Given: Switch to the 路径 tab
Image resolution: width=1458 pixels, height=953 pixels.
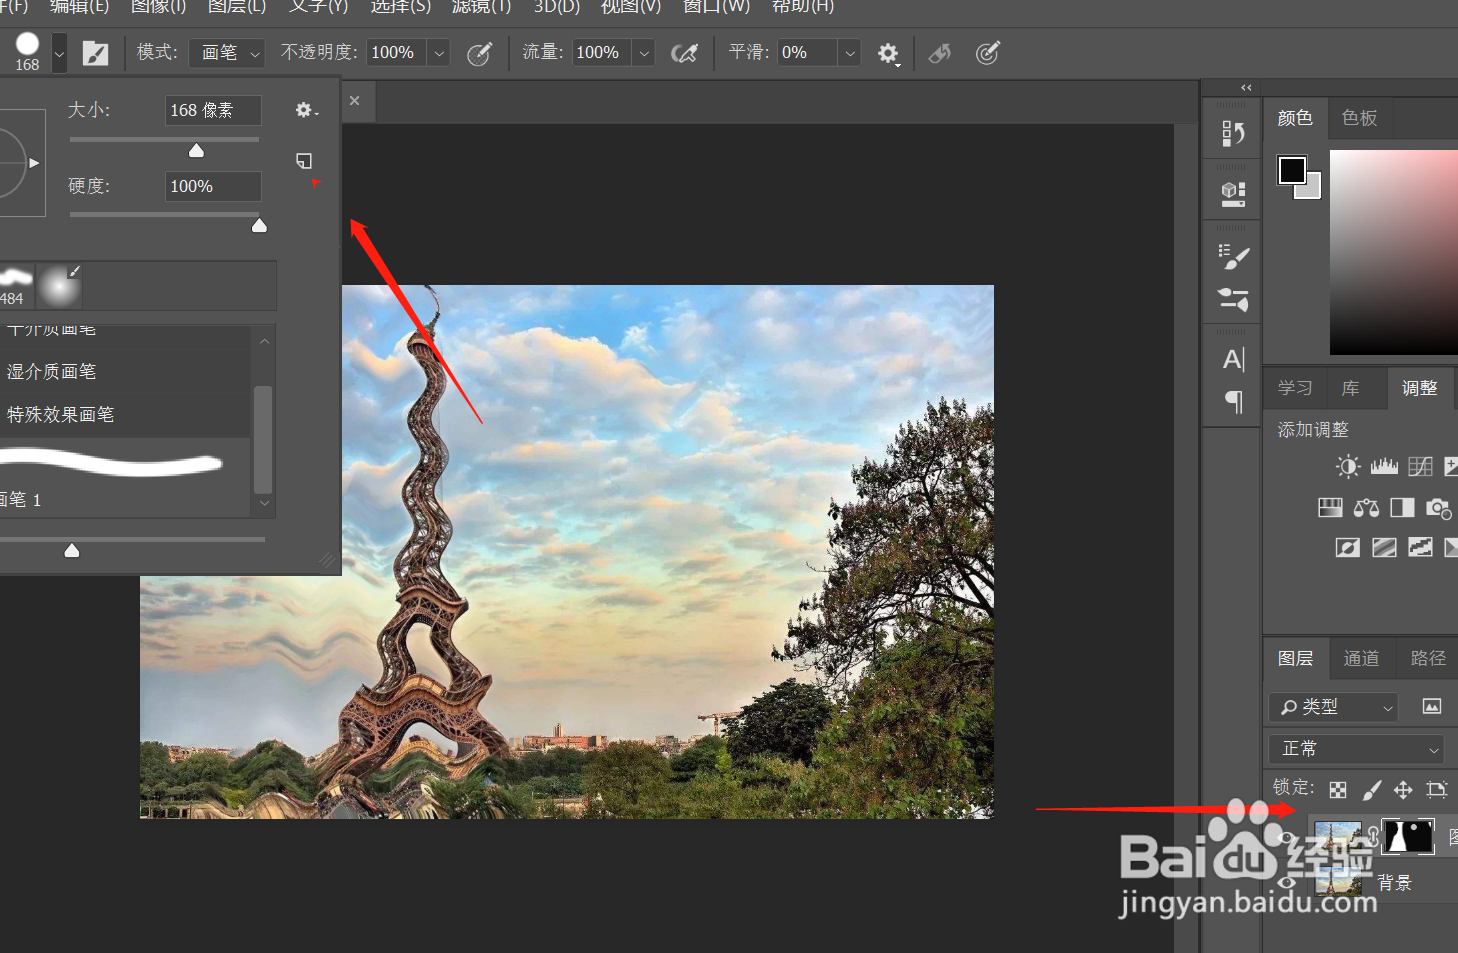Looking at the screenshot, I should coord(1428,658).
